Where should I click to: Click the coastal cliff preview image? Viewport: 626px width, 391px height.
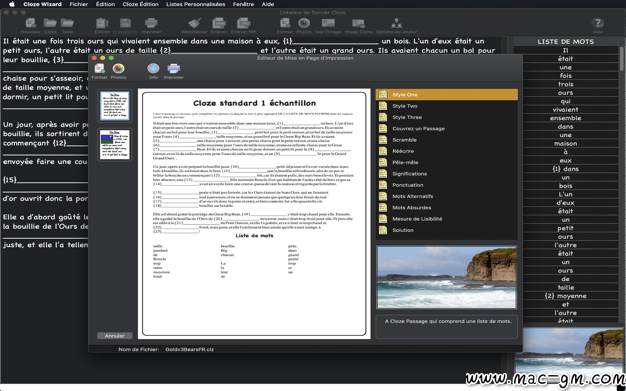[x=447, y=277]
